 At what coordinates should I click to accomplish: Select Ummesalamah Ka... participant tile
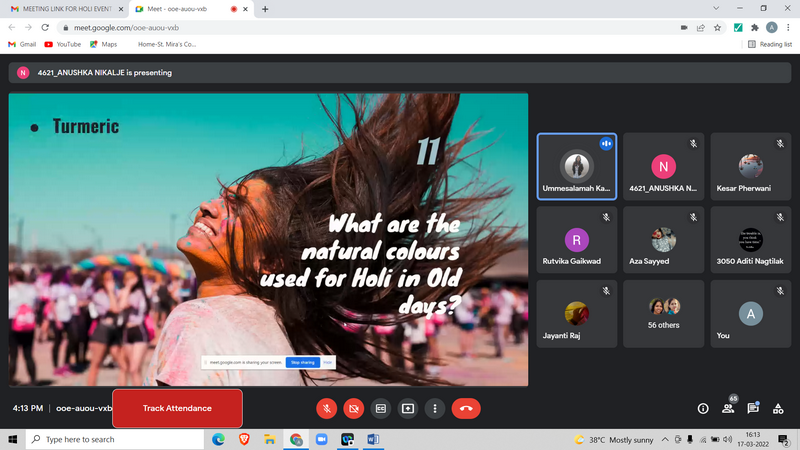point(577,166)
